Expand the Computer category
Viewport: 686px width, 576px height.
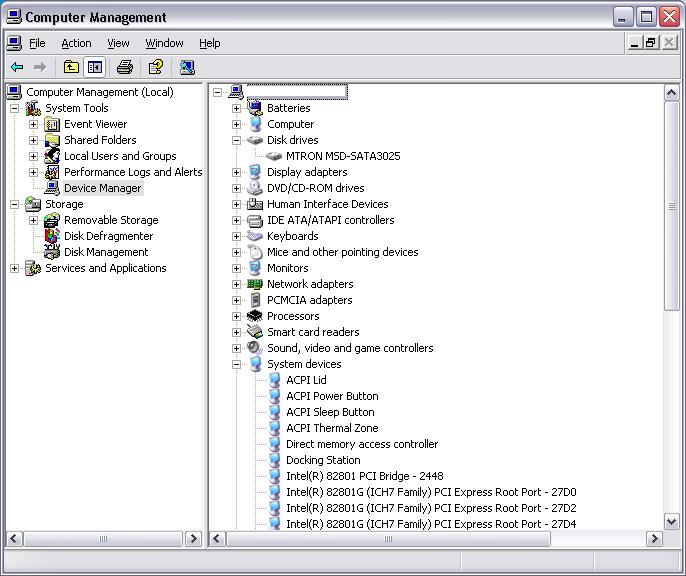tap(236, 125)
